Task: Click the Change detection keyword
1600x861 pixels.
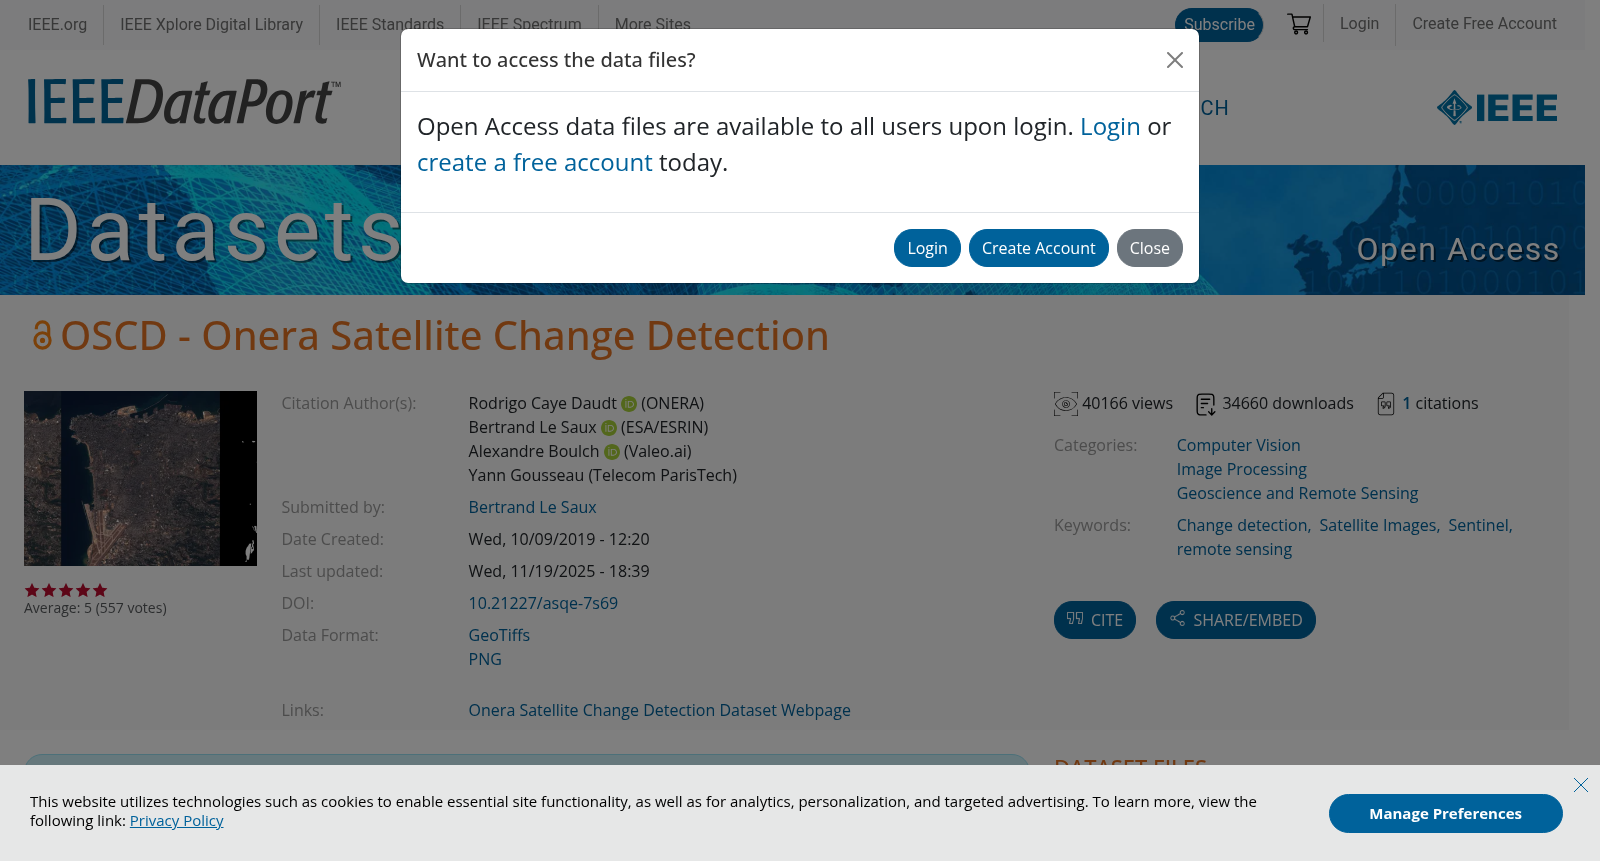Action: pyautogui.click(x=1242, y=525)
